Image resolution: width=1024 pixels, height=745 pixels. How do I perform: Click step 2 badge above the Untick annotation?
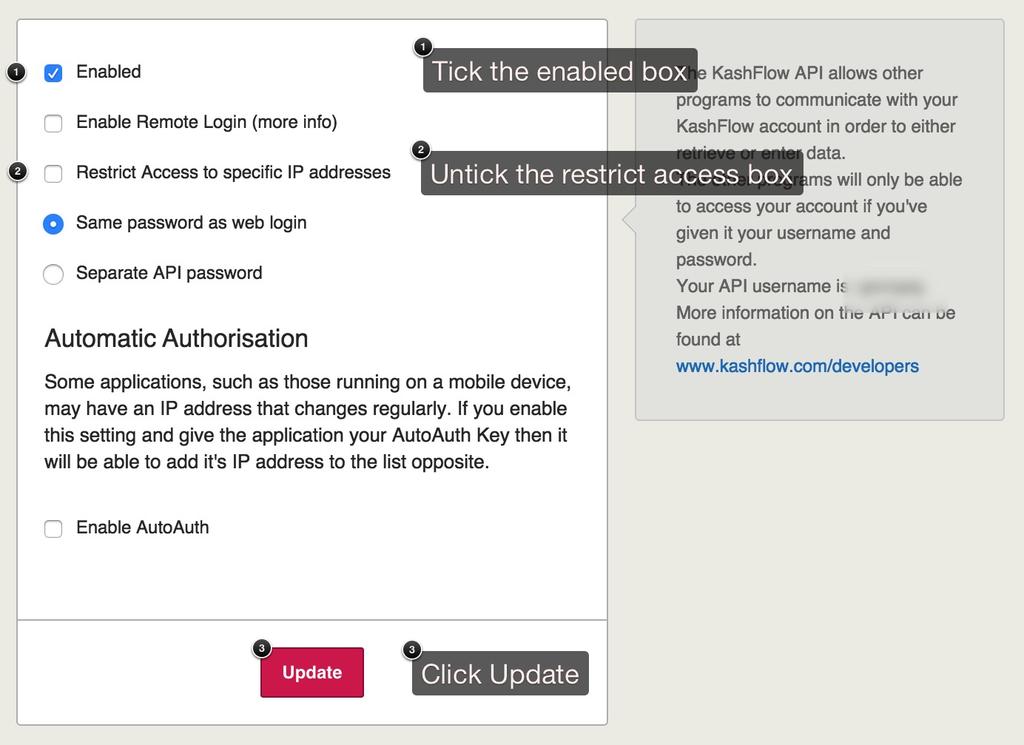point(421,150)
